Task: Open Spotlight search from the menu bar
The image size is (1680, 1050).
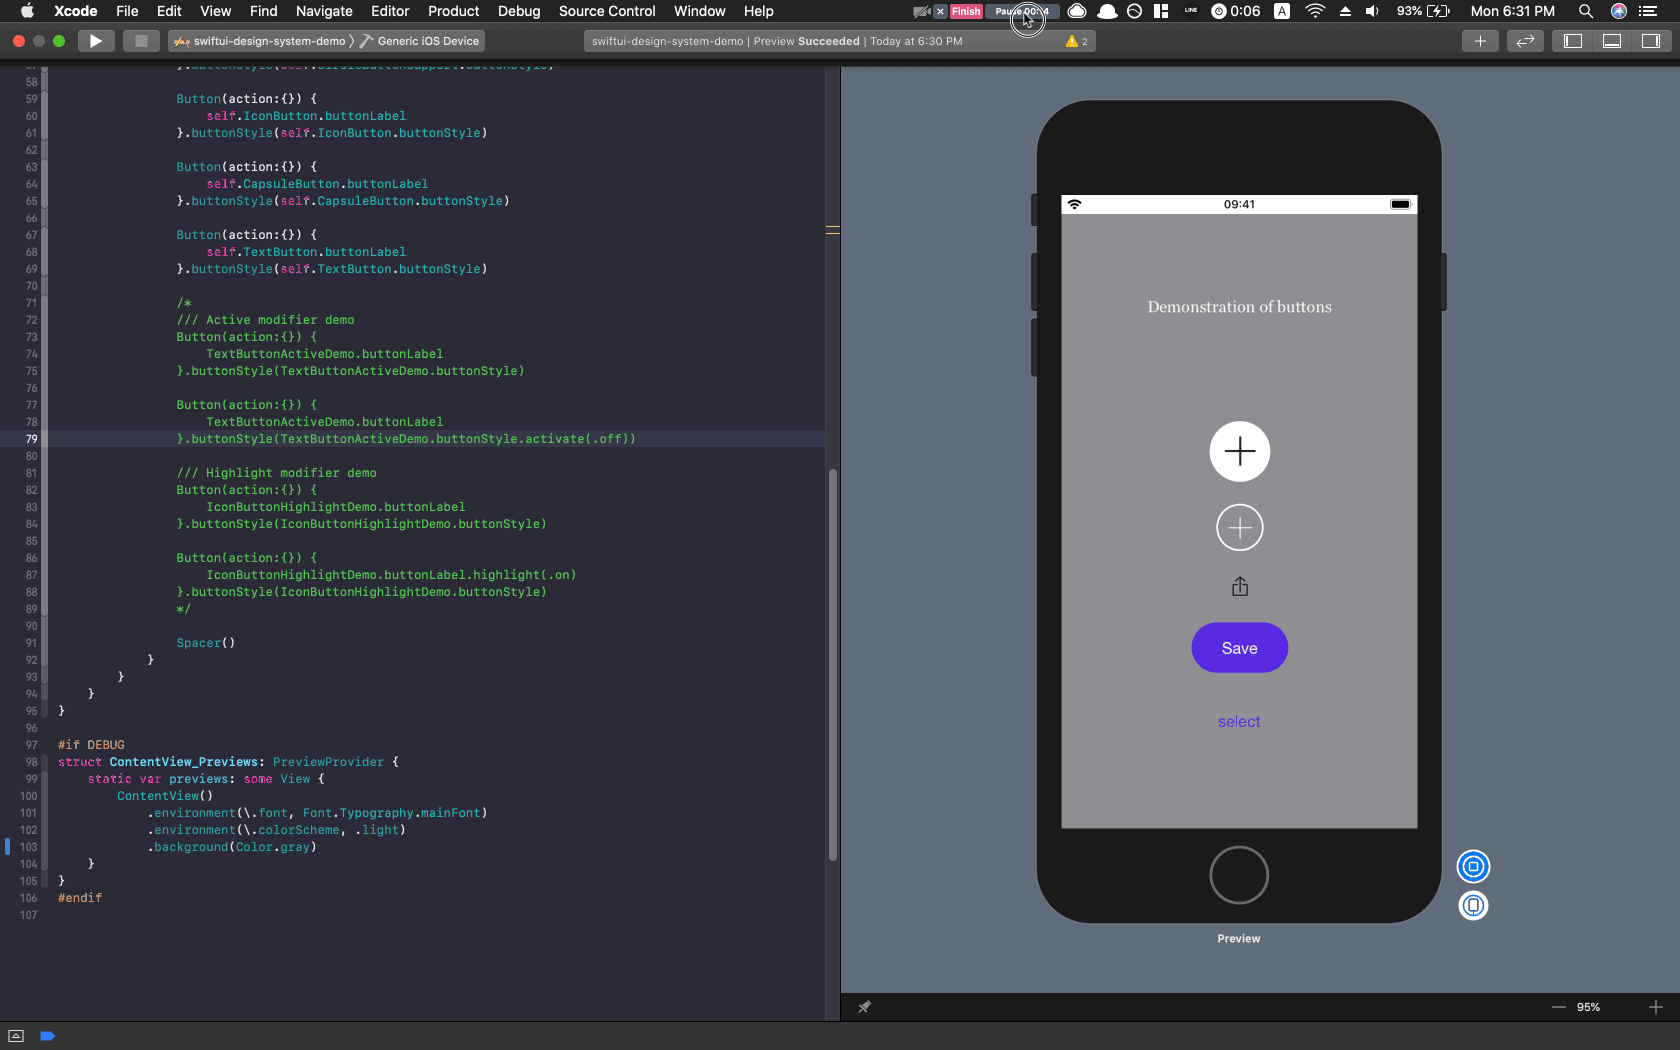Action: [x=1586, y=12]
